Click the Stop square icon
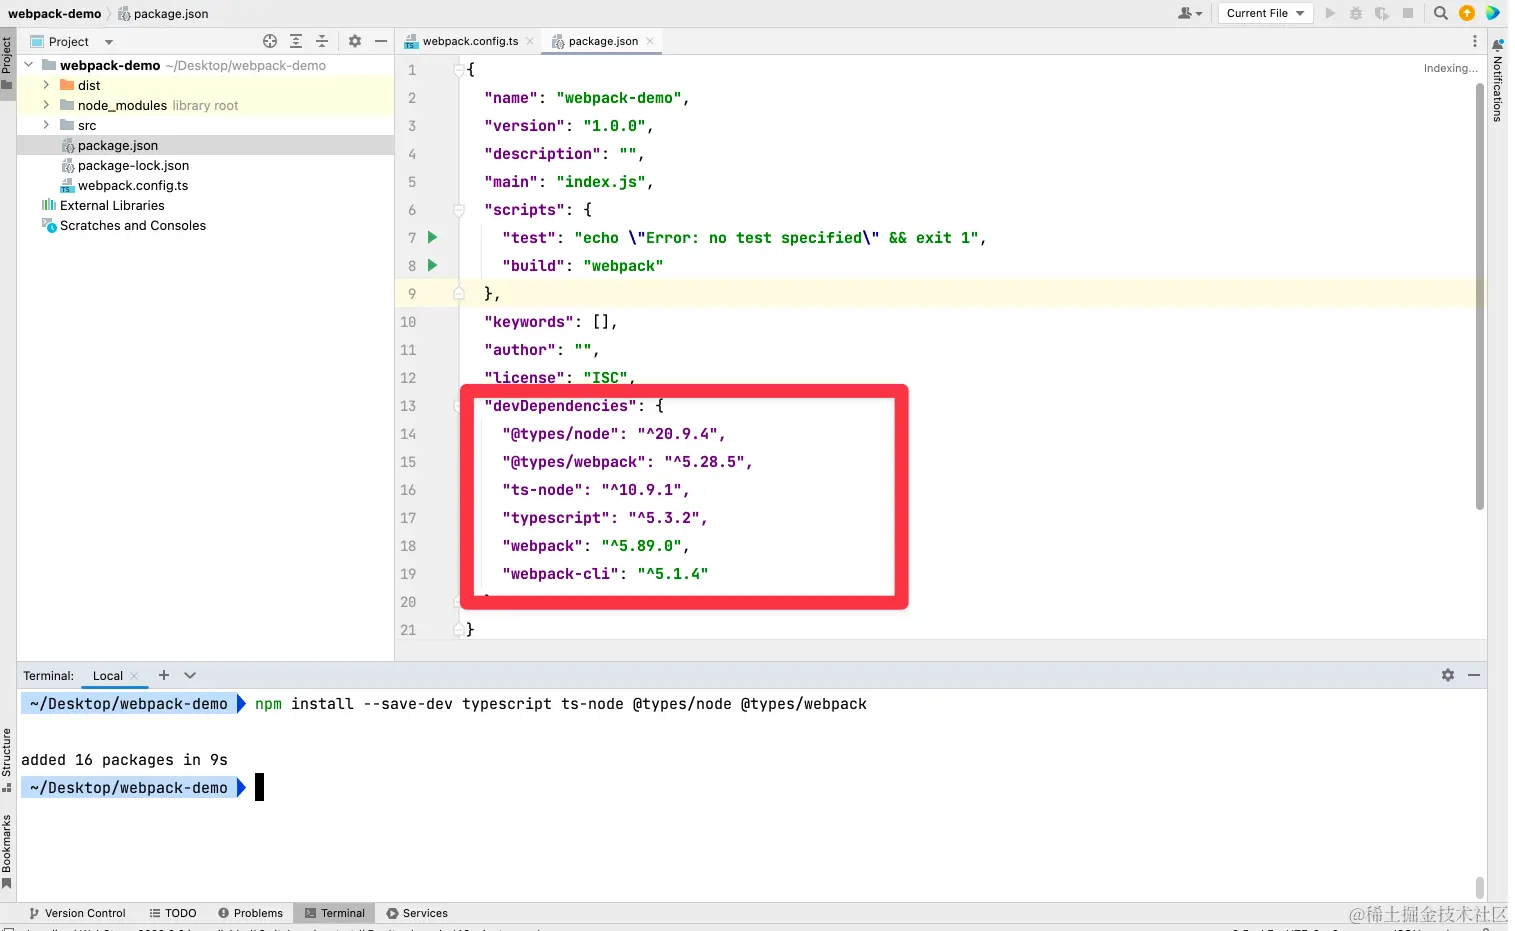This screenshot has height=931, width=1515. (x=1408, y=13)
